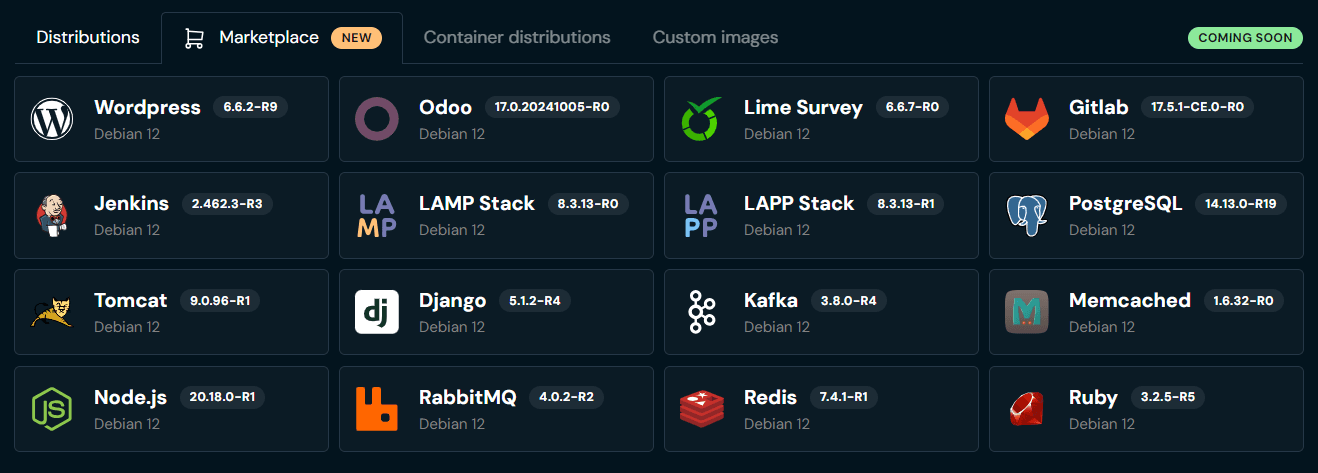
Task: Click Debian 12 under Redis
Action: click(777, 423)
